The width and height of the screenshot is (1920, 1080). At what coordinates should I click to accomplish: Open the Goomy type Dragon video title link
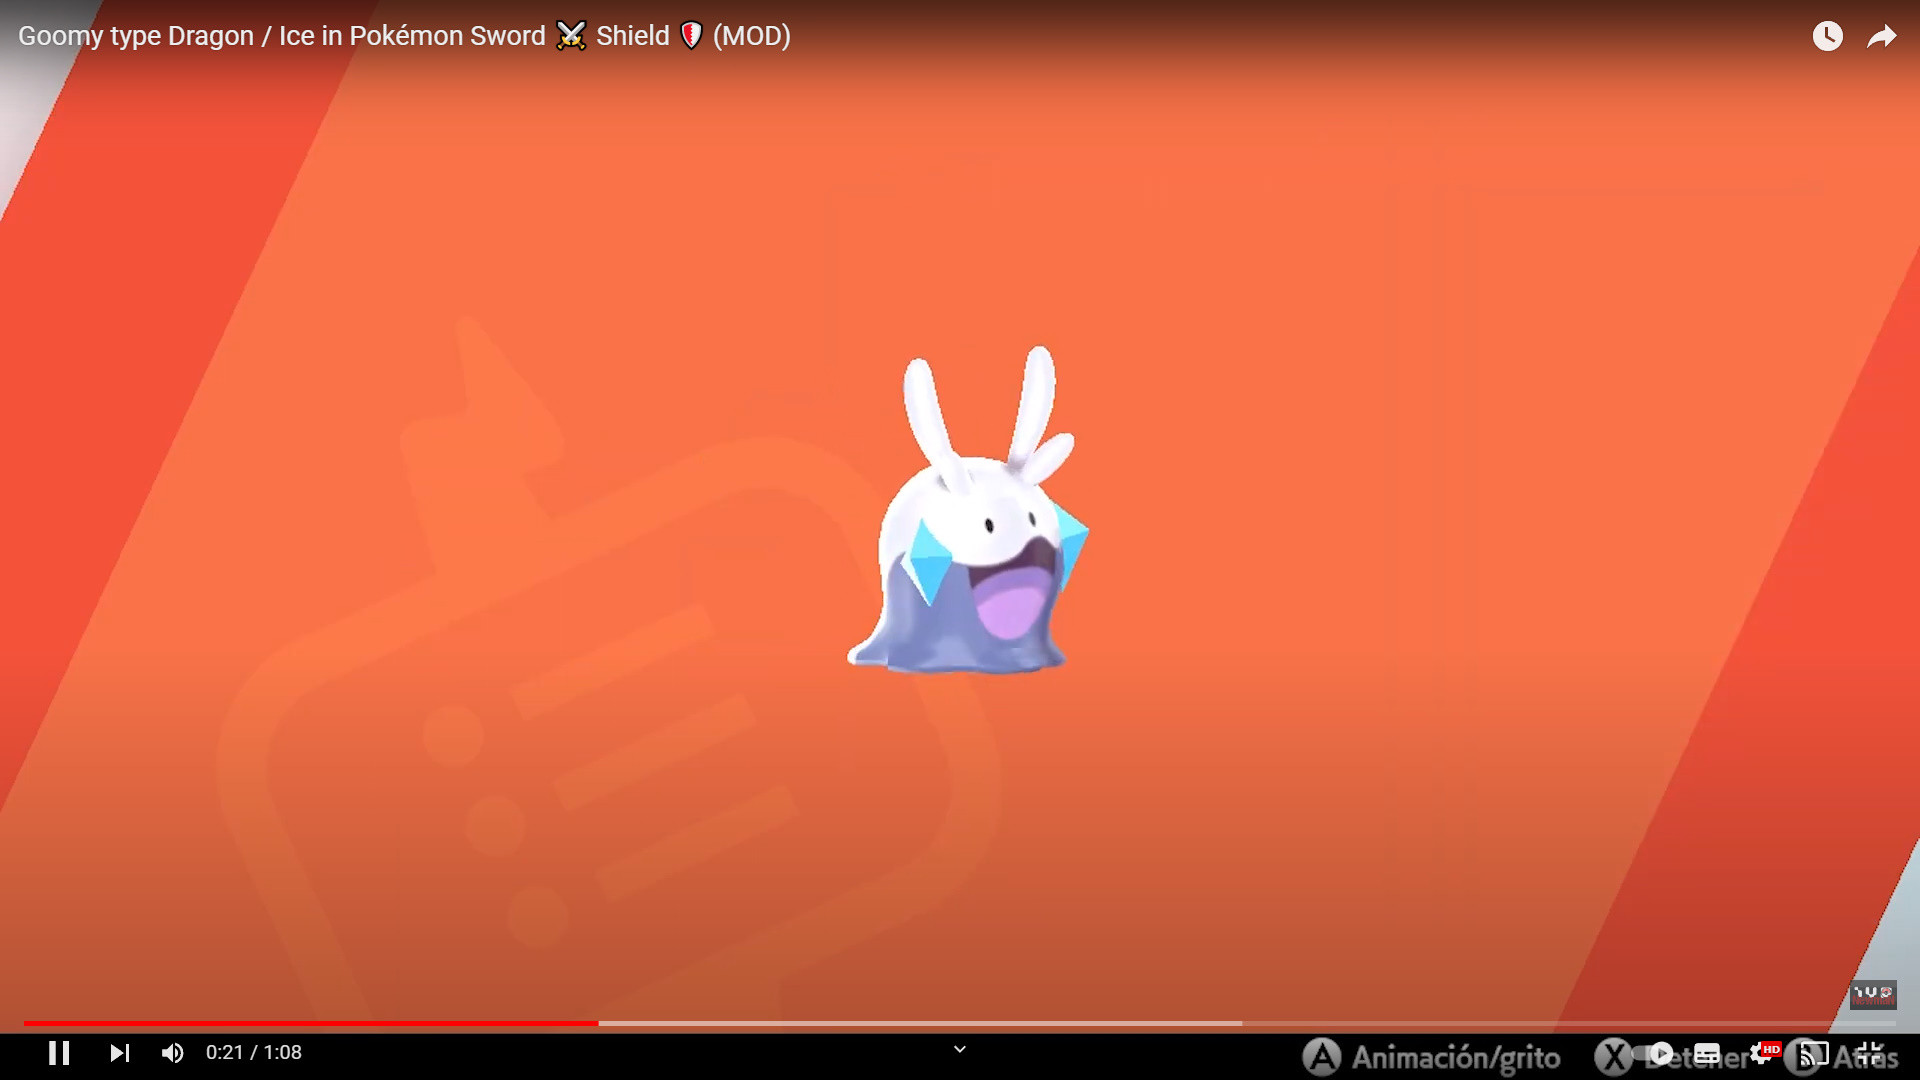pyautogui.click(x=402, y=36)
